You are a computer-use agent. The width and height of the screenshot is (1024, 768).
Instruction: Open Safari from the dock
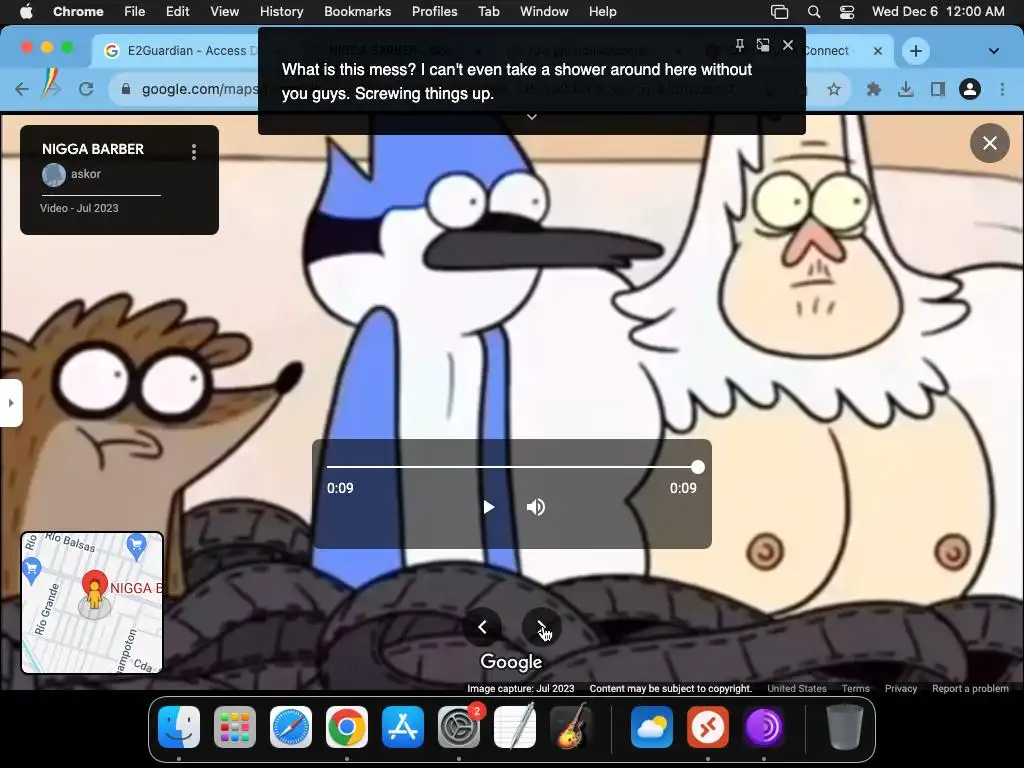click(x=291, y=727)
